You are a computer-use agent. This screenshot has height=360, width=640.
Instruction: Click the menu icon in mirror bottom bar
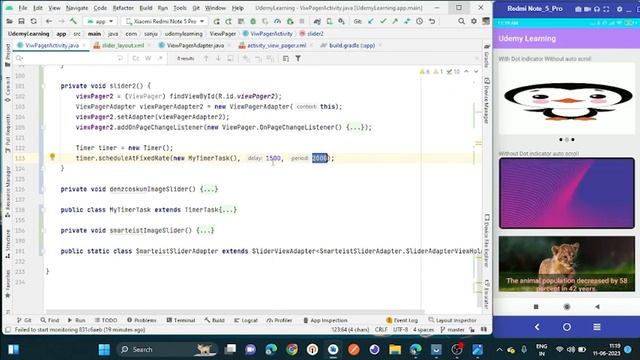tap(597, 327)
